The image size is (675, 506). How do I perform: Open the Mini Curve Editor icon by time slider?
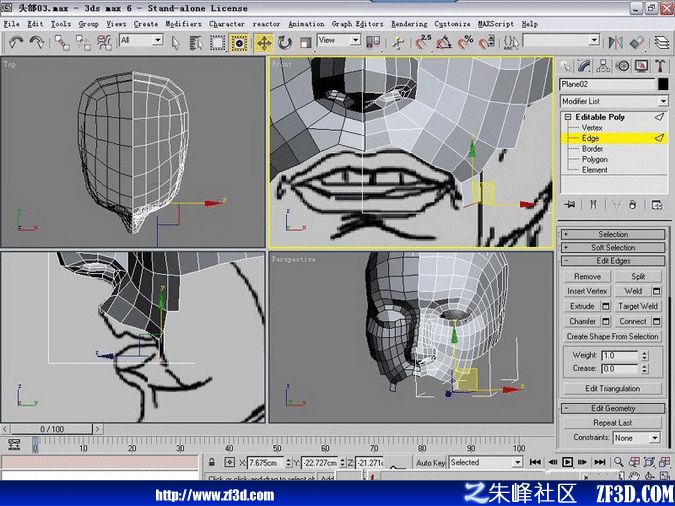(14, 444)
